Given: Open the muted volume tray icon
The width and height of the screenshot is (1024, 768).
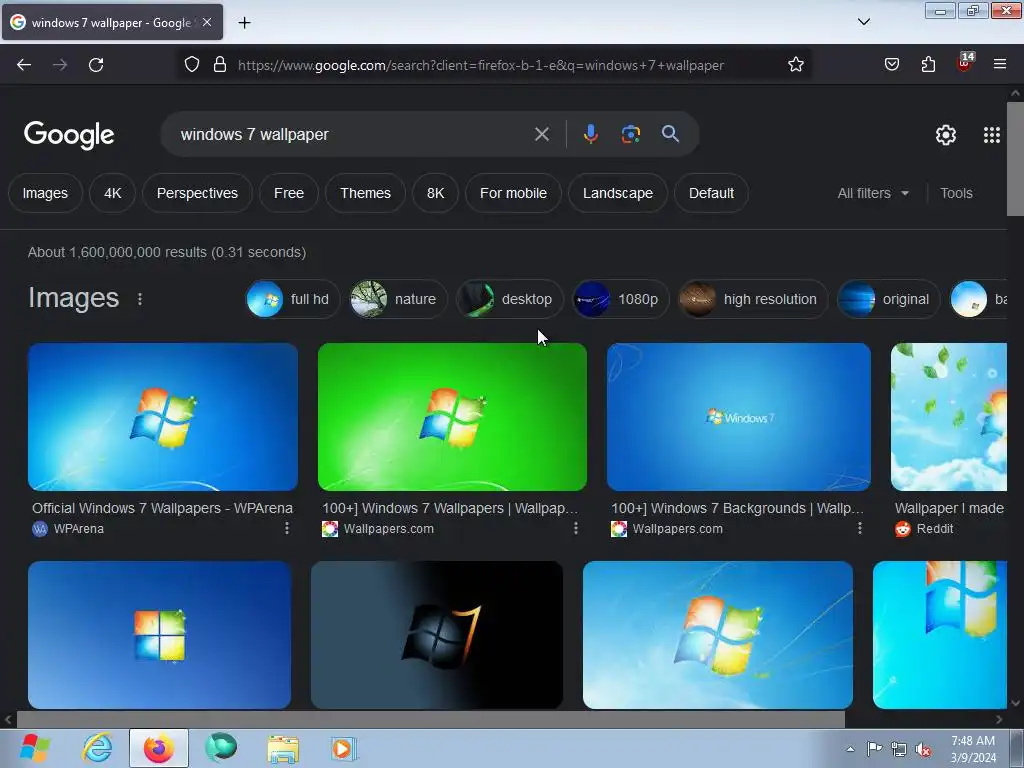Looking at the screenshot, I should click(923, 749).
